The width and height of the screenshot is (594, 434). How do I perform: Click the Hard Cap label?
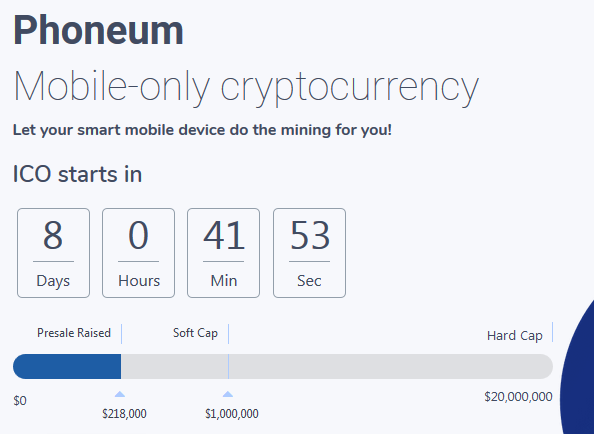point(515,336)
